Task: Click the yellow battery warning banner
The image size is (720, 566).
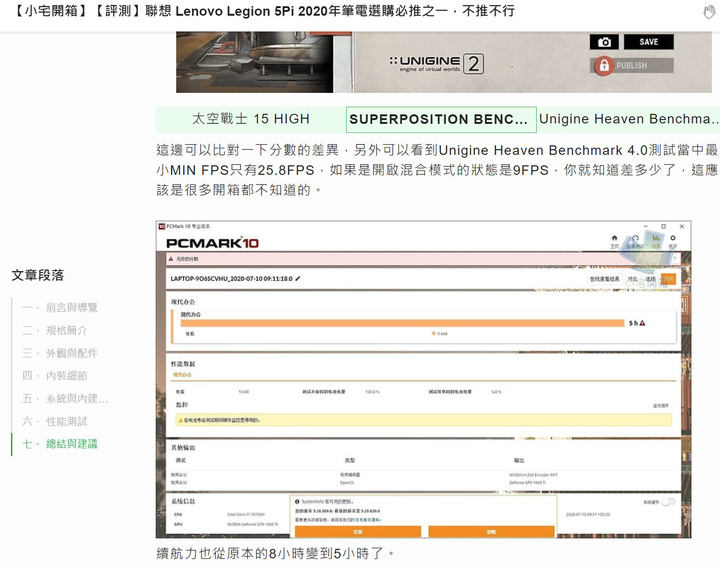Action: 423,420
